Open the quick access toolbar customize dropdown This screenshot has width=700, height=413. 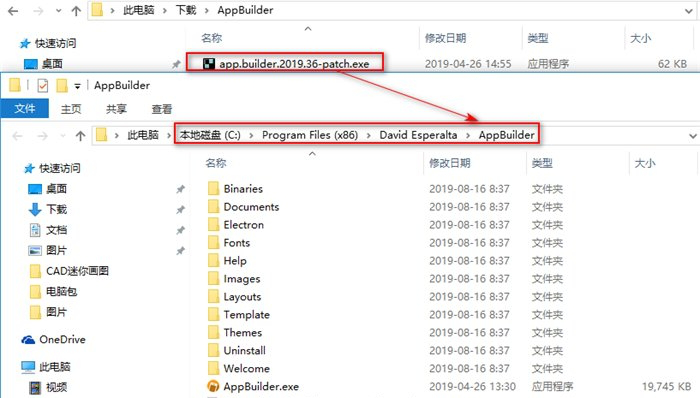[77, 86]
